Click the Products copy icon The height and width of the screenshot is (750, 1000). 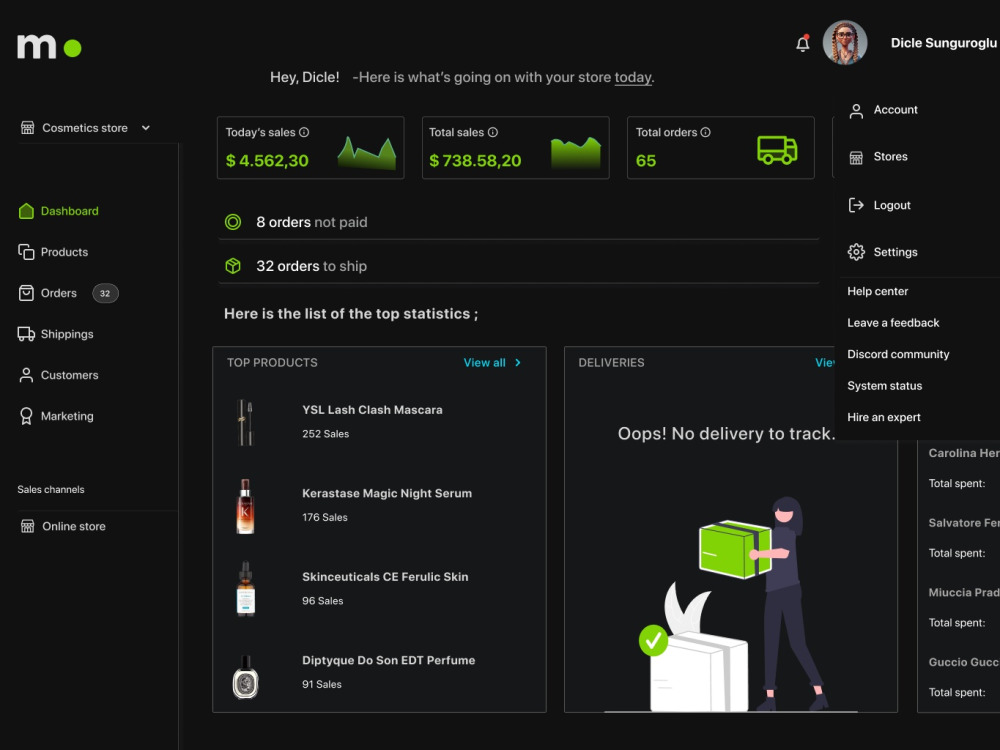pyautogui.click(x=26, y=252)
